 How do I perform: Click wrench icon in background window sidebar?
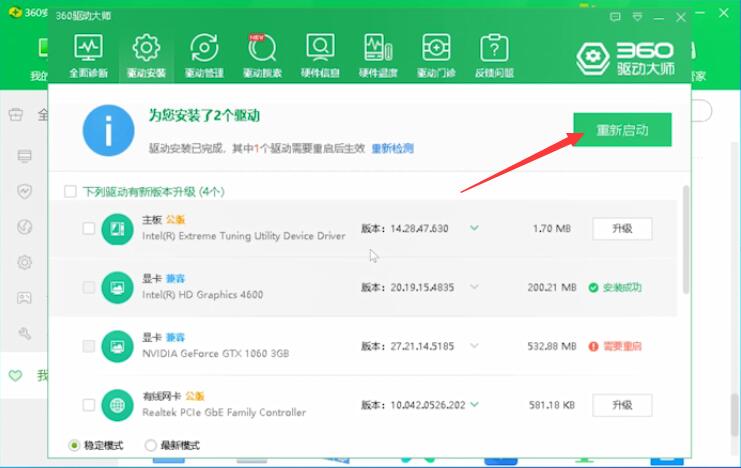click(24, 333)
